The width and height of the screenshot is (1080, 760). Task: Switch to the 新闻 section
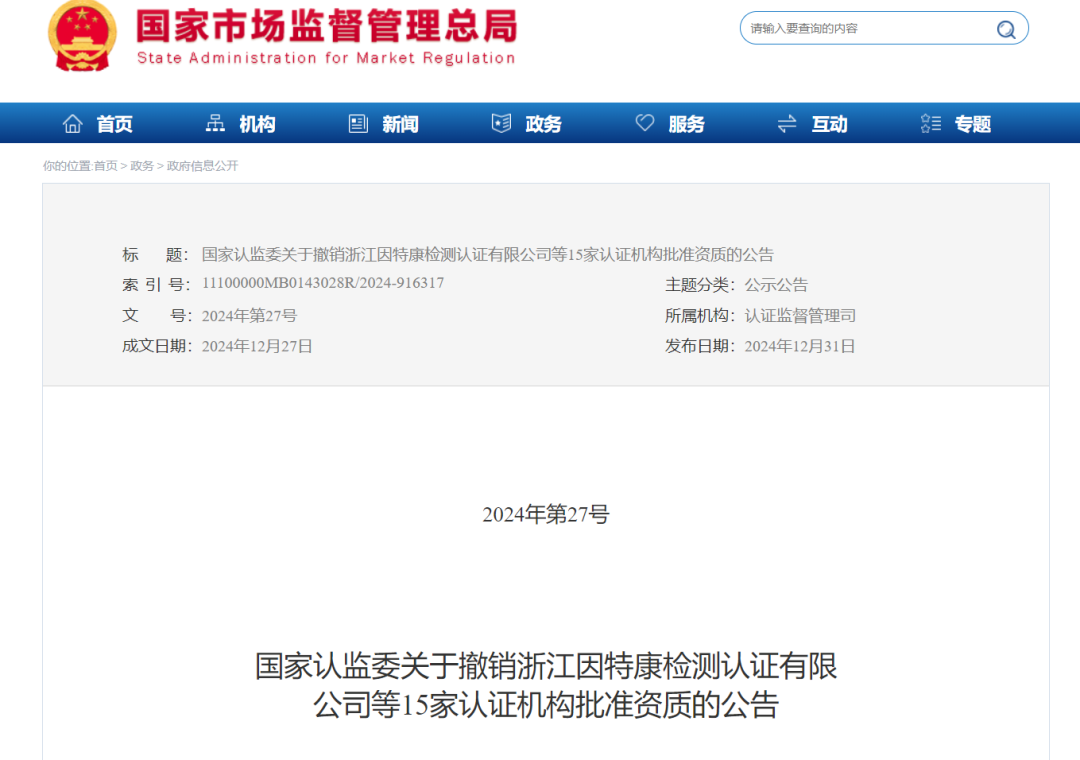401,123
